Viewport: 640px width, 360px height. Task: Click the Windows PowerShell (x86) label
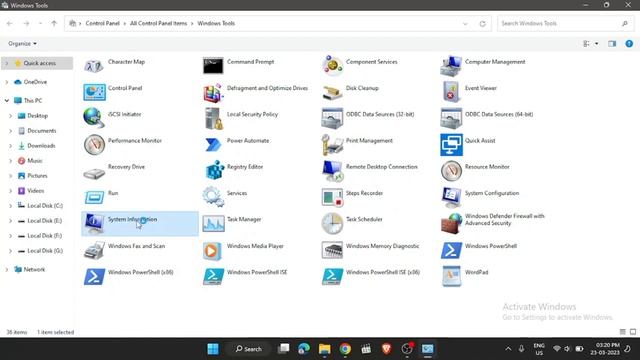(x=140, y=272)
